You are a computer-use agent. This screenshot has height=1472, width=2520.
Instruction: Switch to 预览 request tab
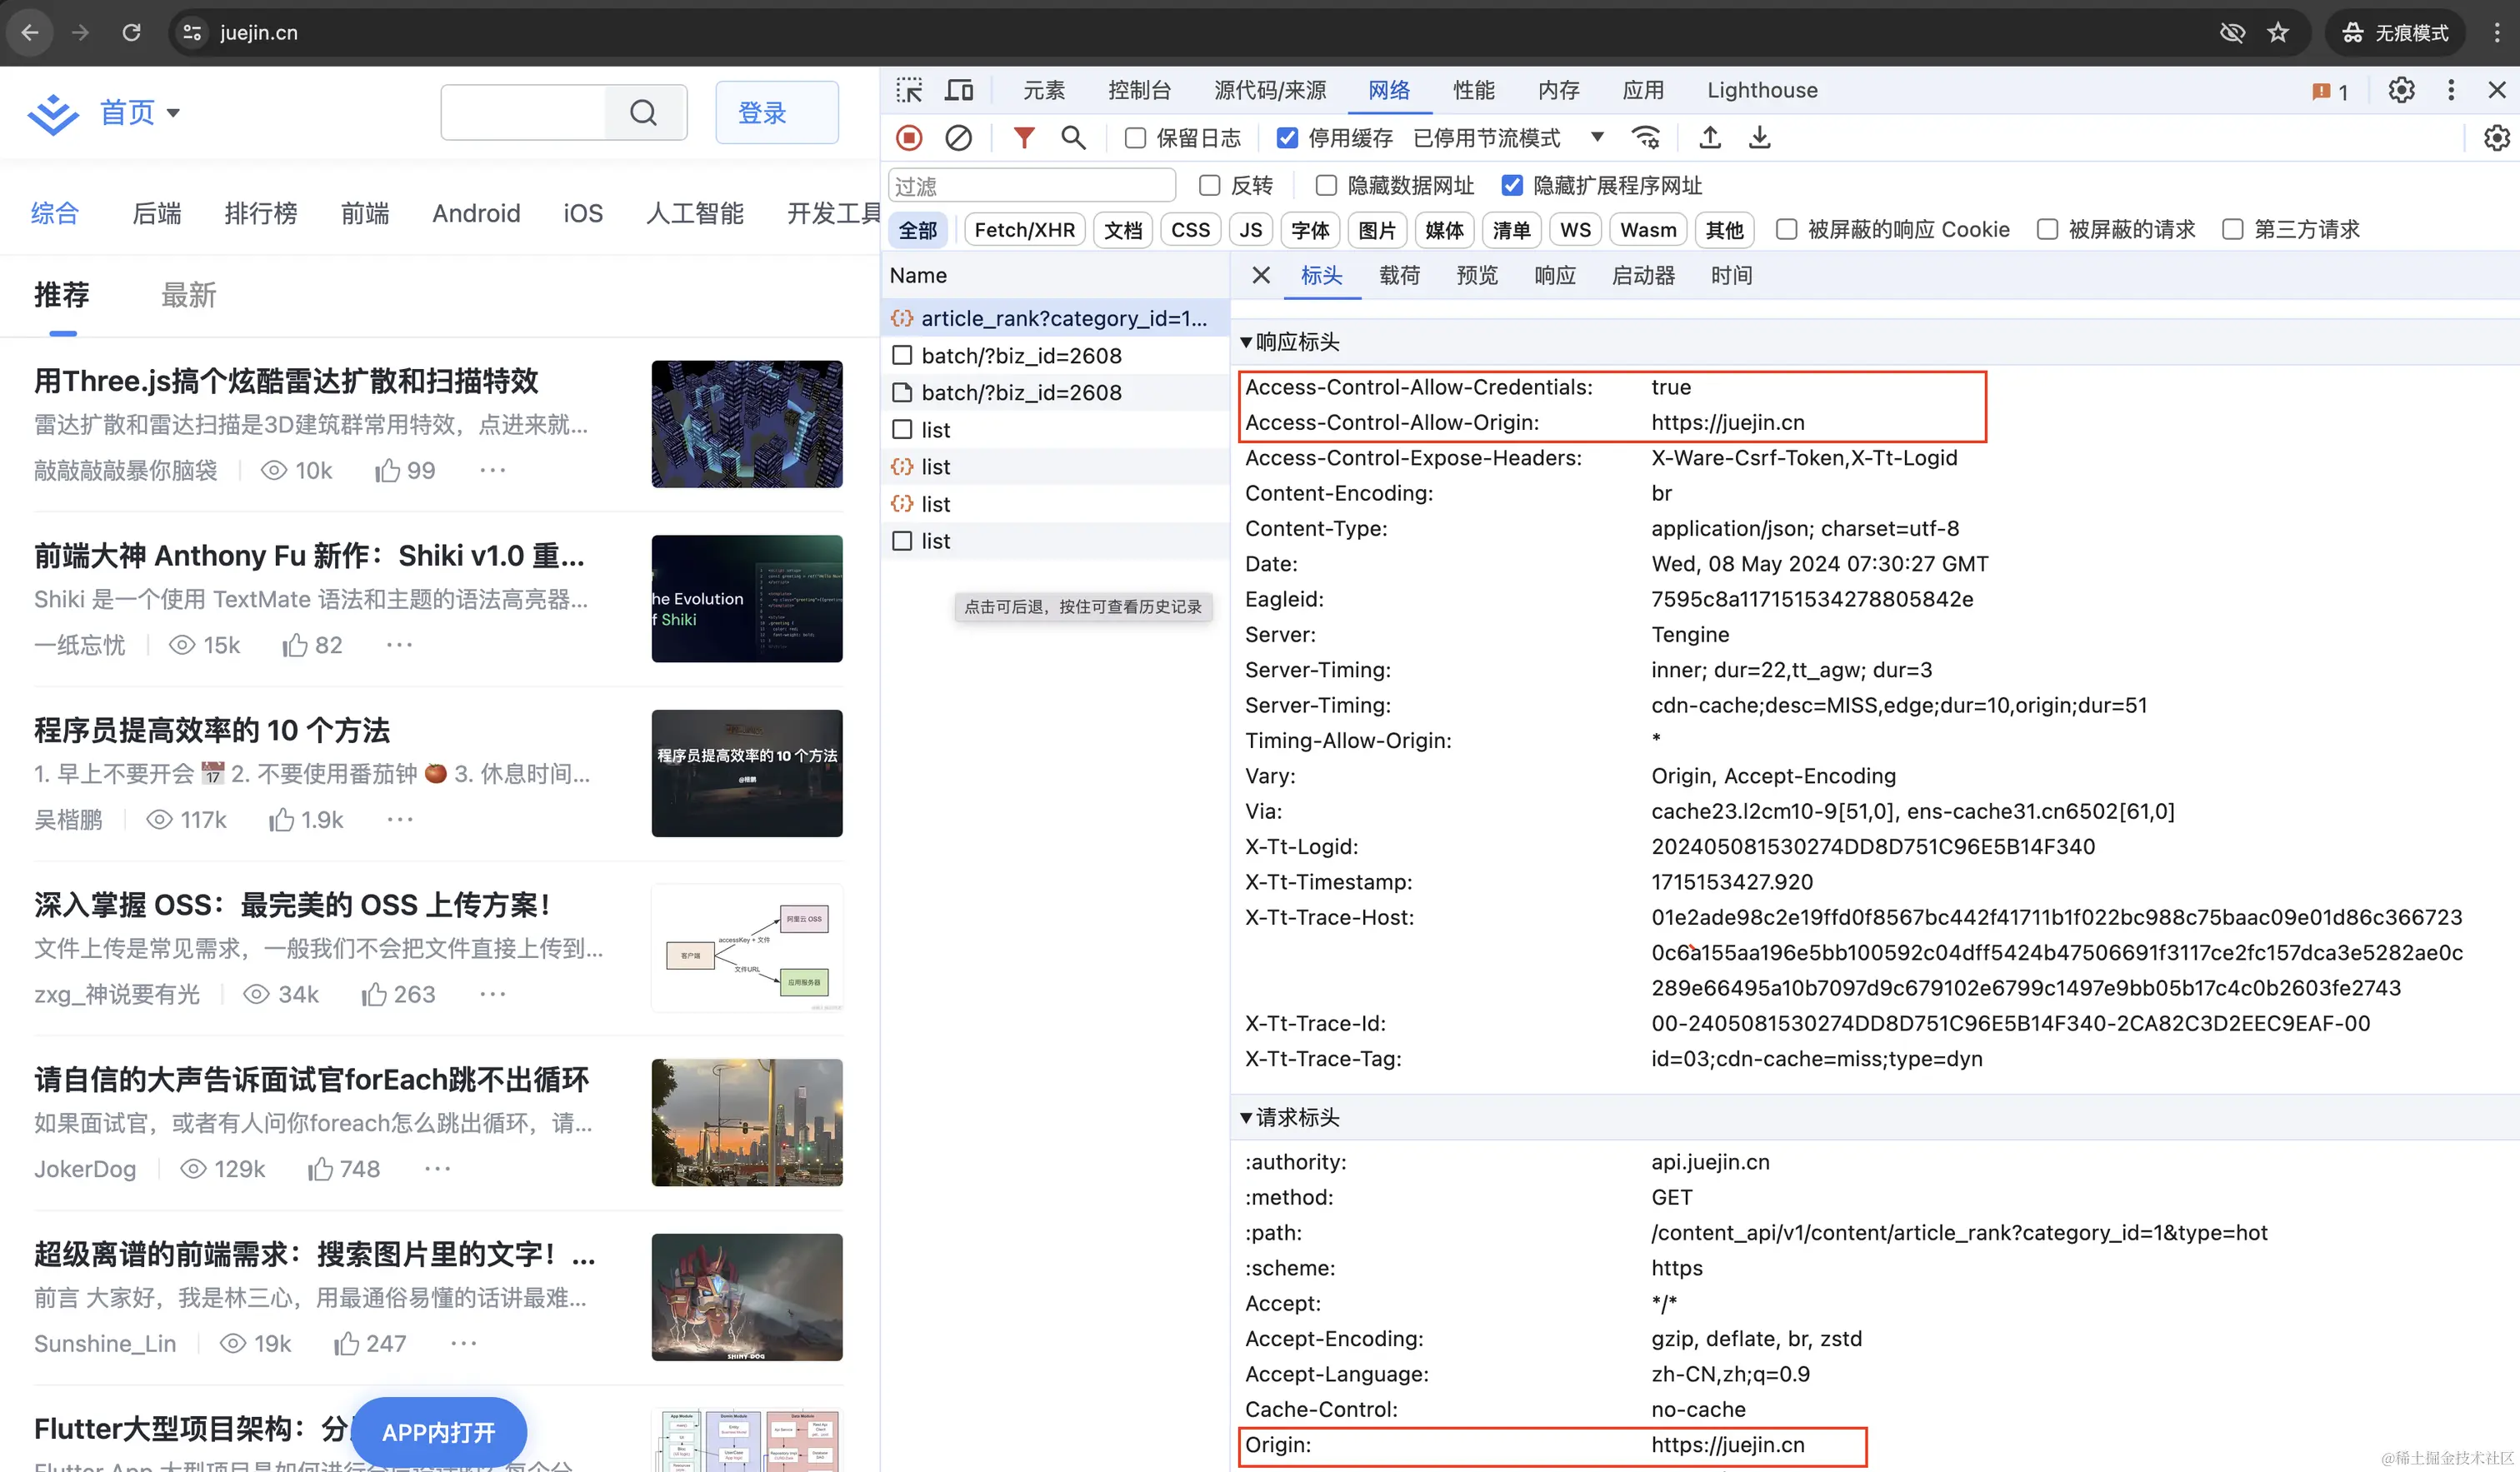(1477, 275)
